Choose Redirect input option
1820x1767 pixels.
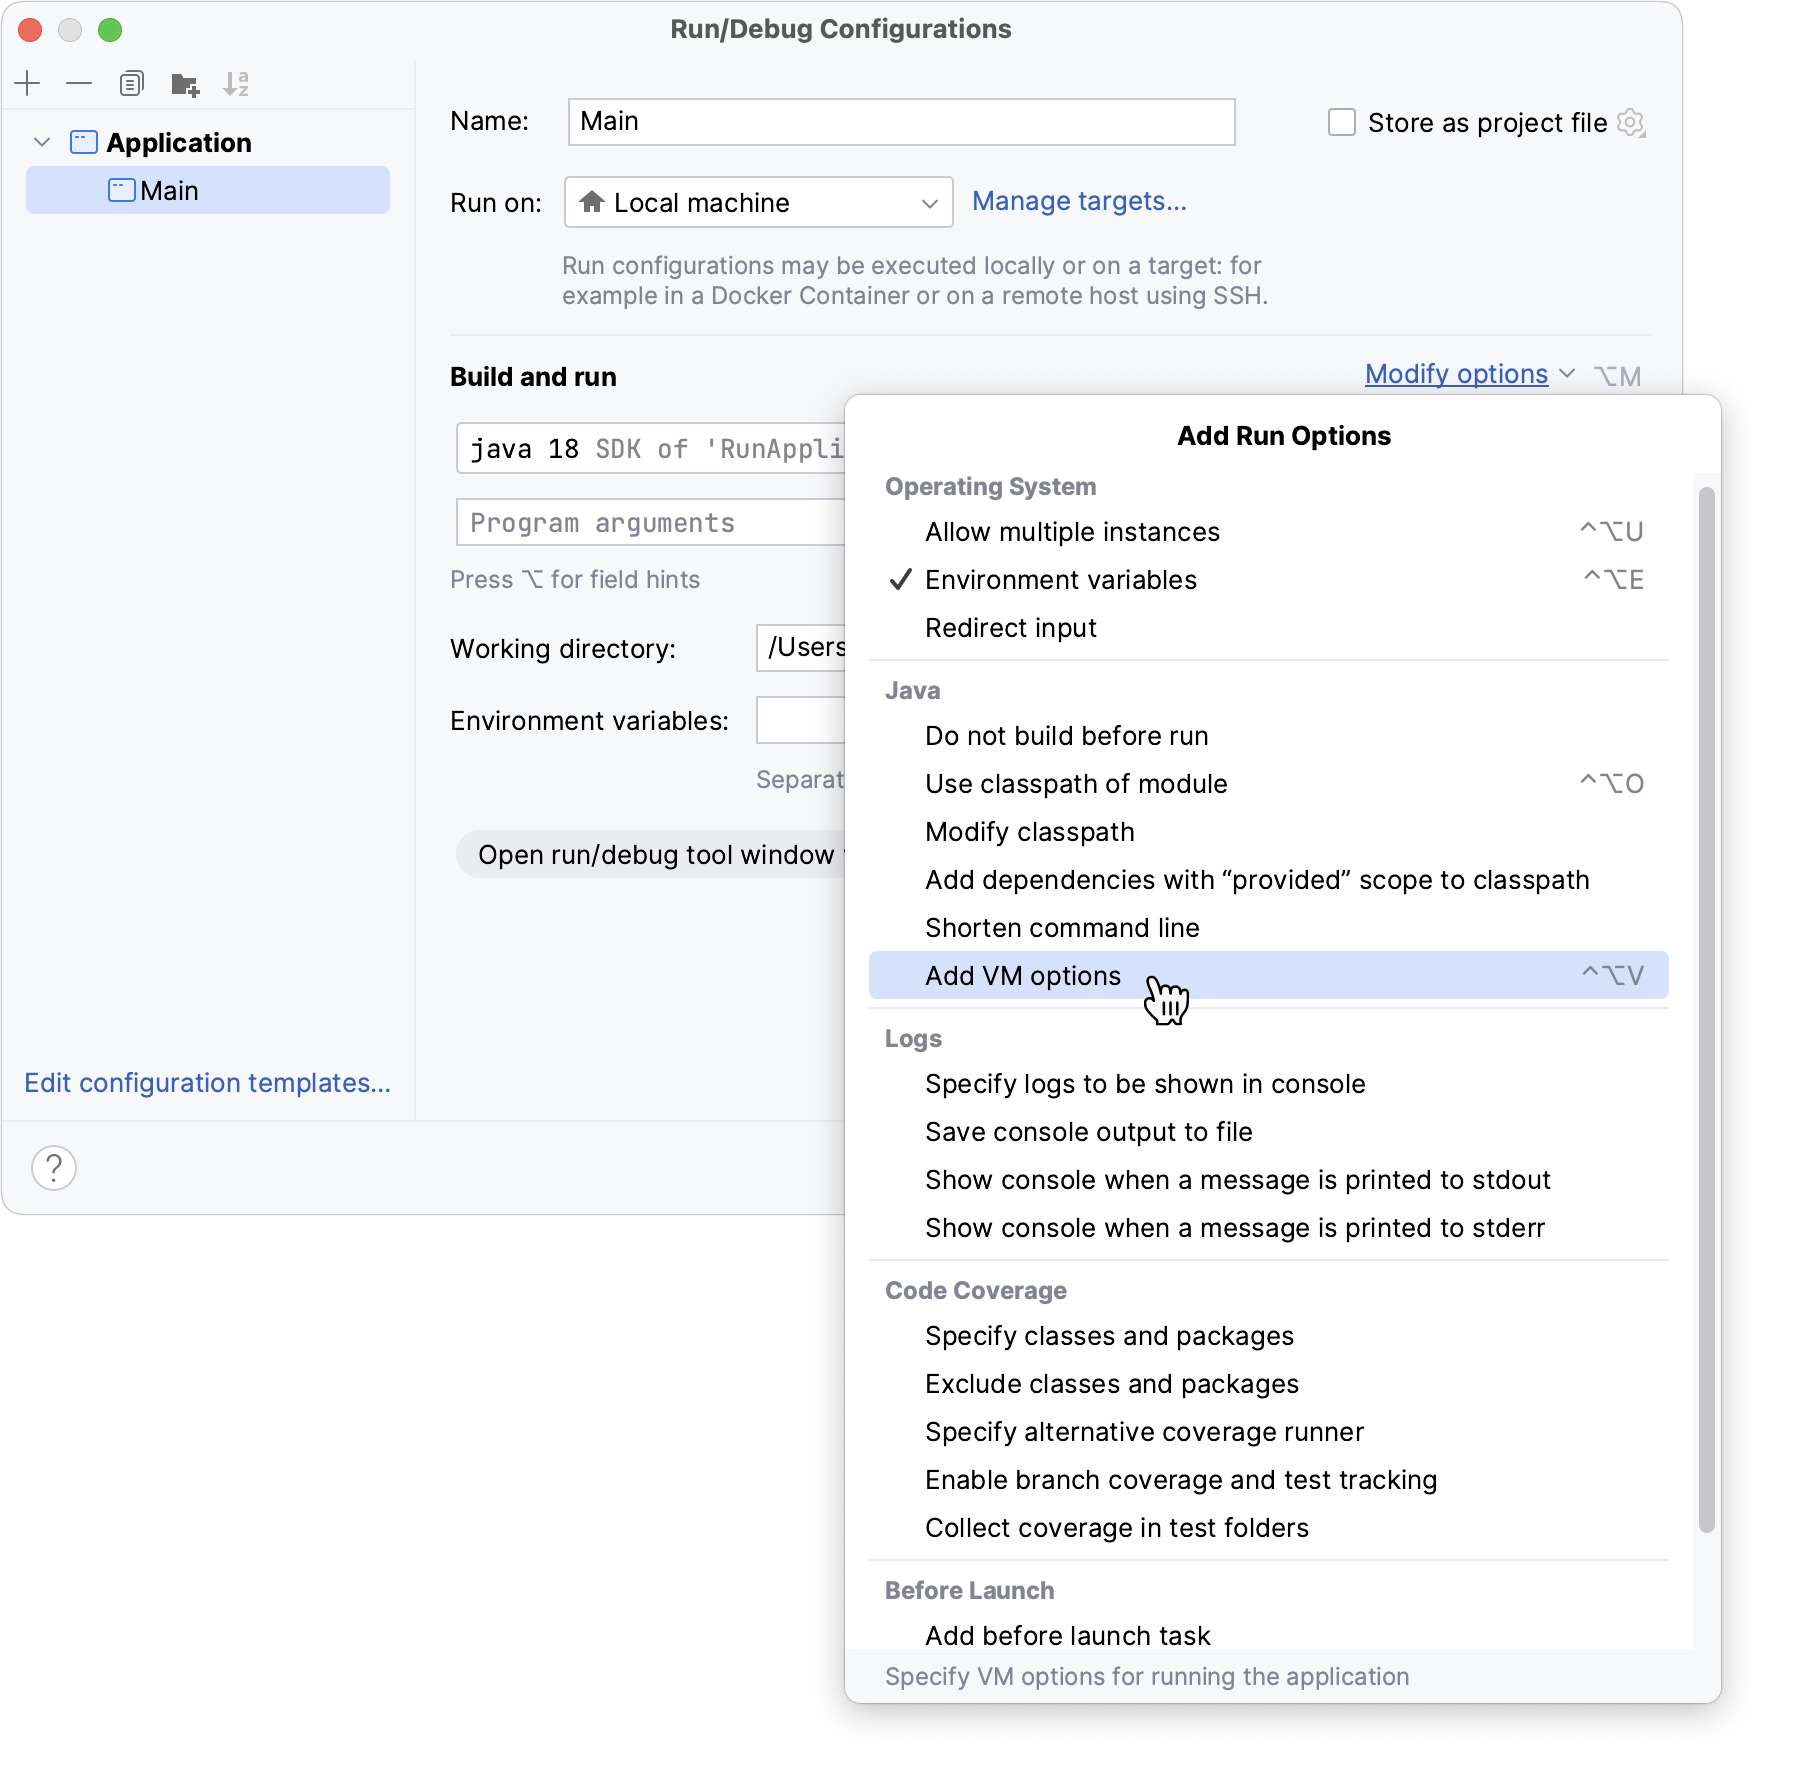point(1269,628)
